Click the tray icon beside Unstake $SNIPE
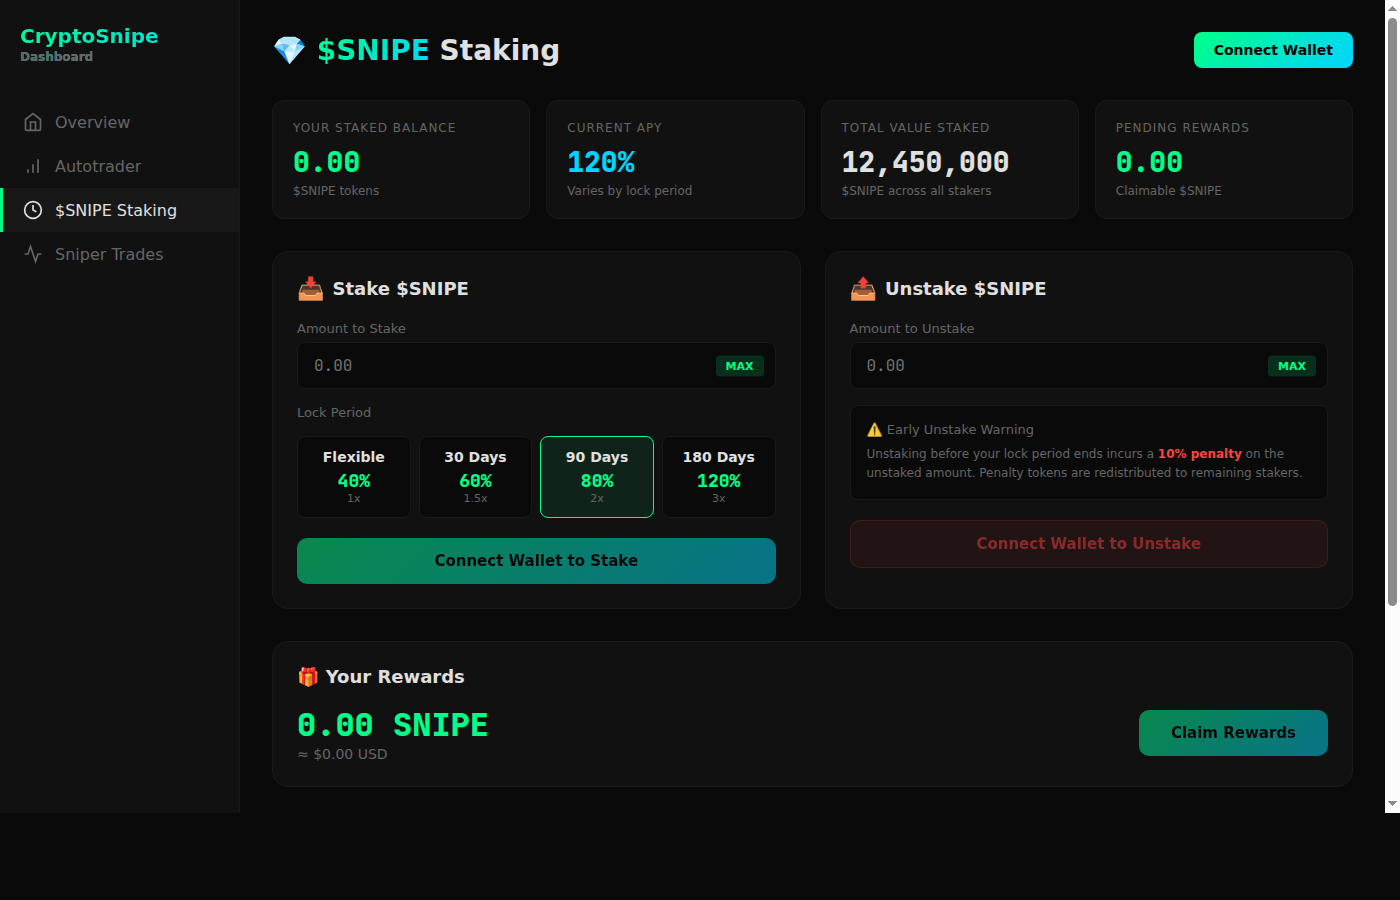 click(862, 288)
